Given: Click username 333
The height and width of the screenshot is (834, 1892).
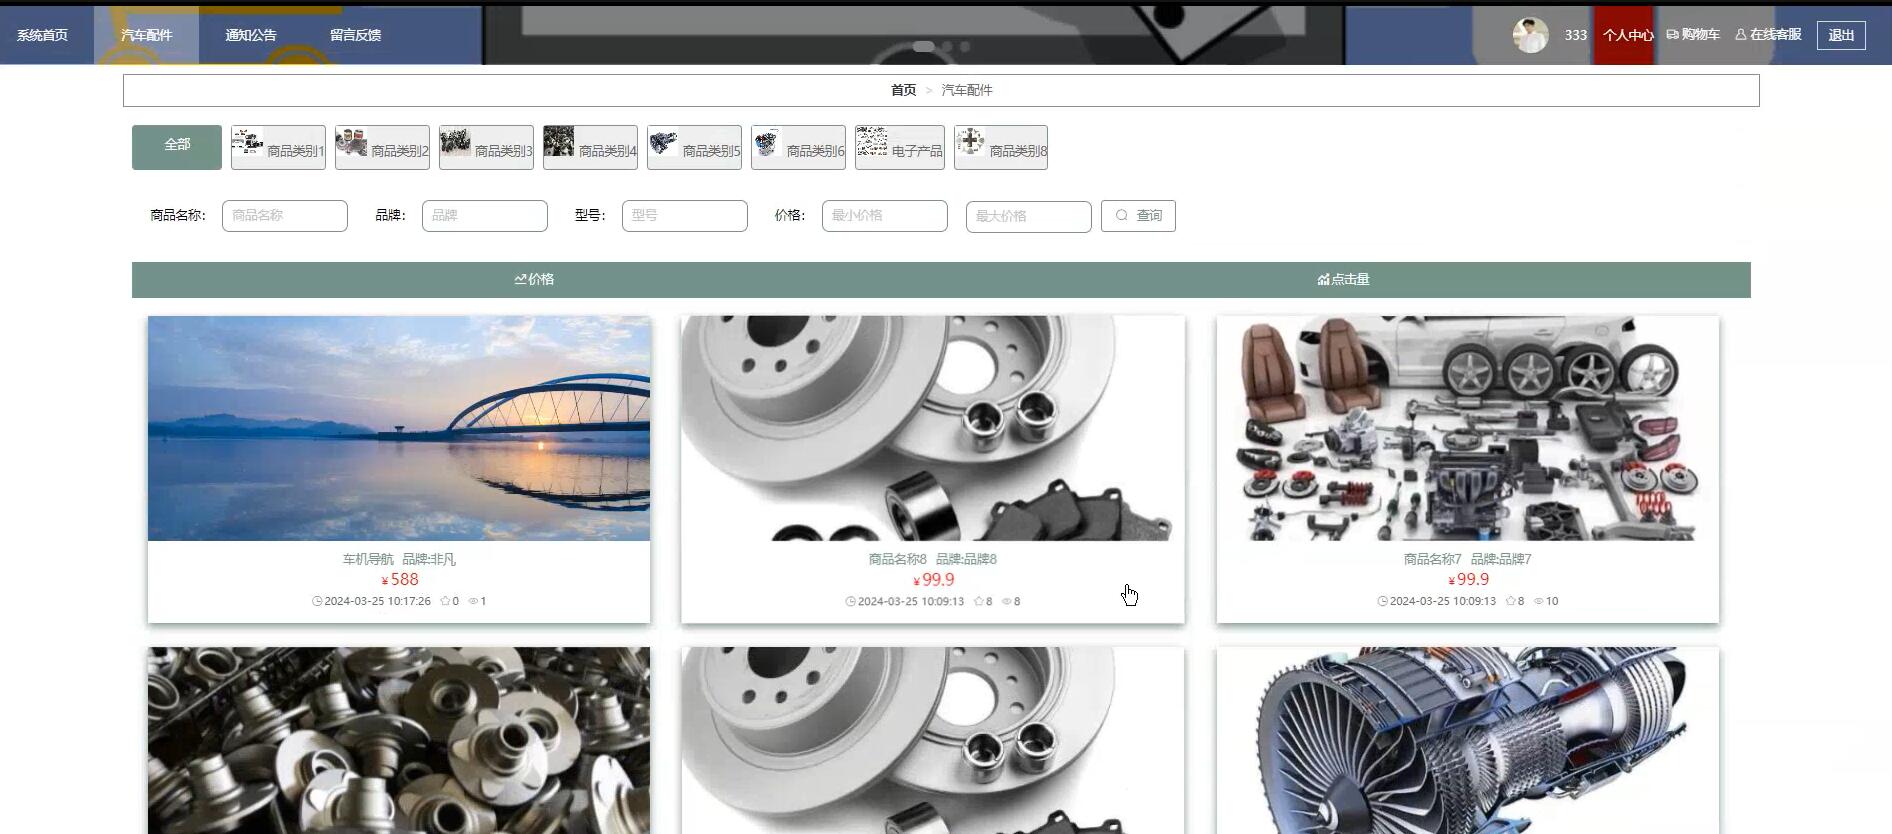Looking at the screenshot, I should tap(1576, 35).
